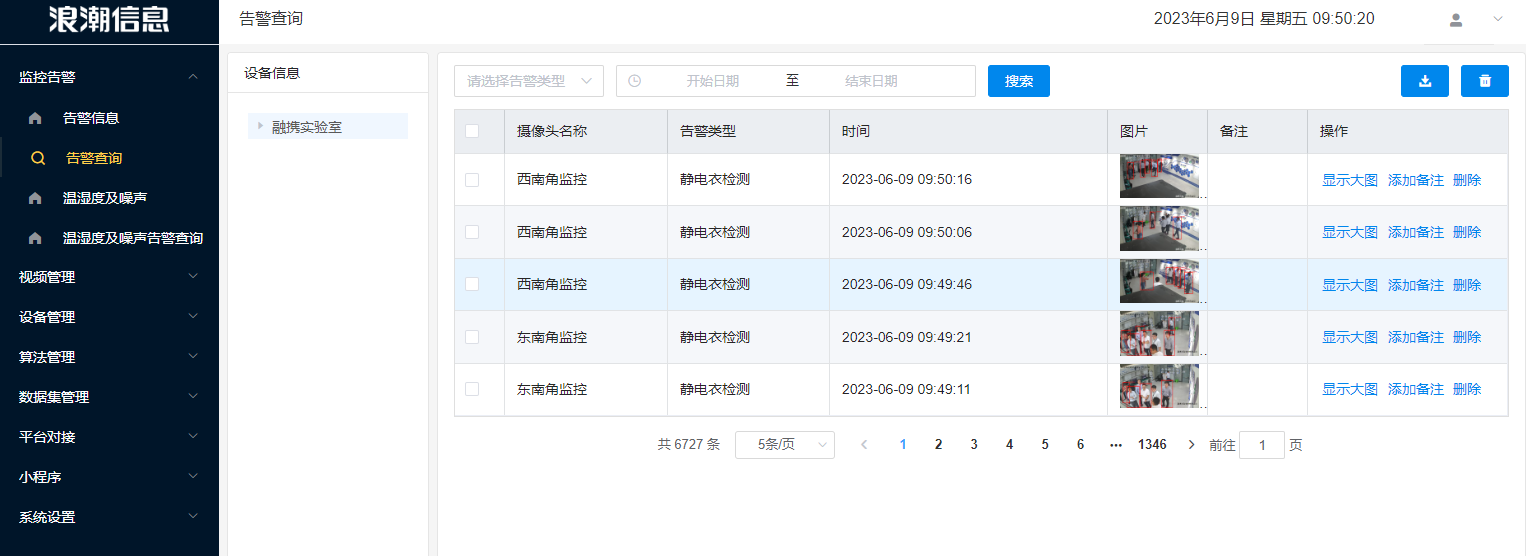Click the download icon button
1526x556 pixels.
pyautogui.click(x=1424, y=81)
